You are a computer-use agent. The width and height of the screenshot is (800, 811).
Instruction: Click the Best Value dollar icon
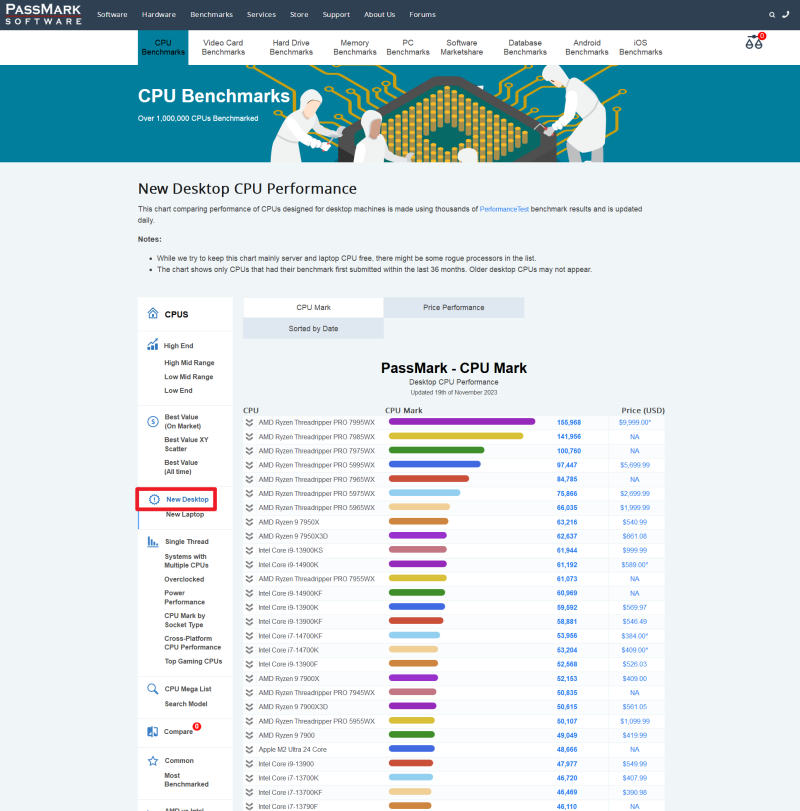(x=153, y=422)
